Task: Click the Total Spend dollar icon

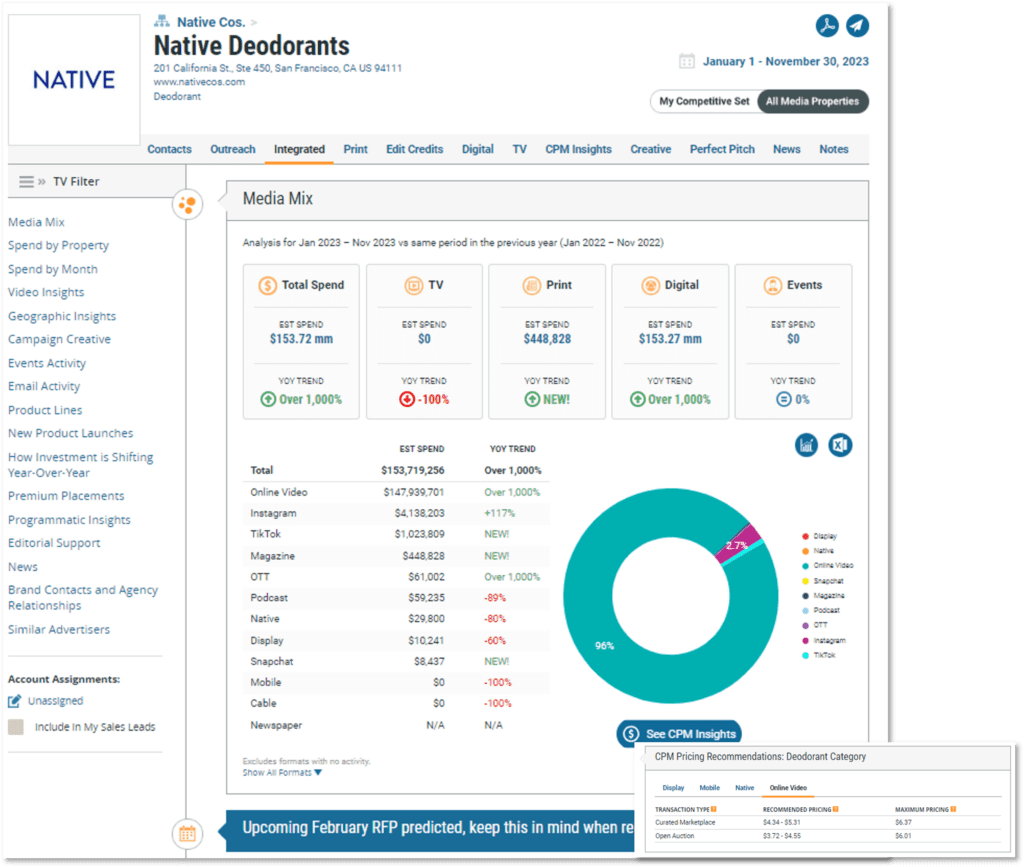Action: click(x=268, y=285)
